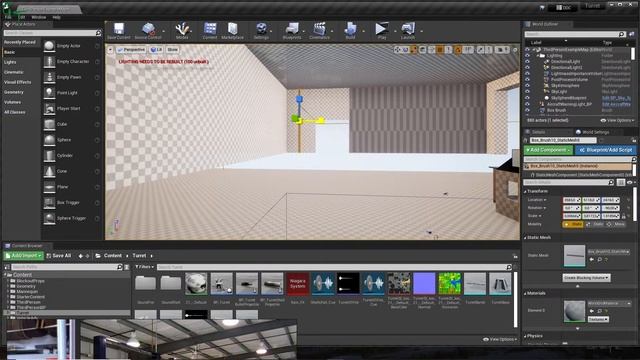Select the Plane shape in Place Actors
The width and height of the screenshot is (640, 360).
pos(72,187)
